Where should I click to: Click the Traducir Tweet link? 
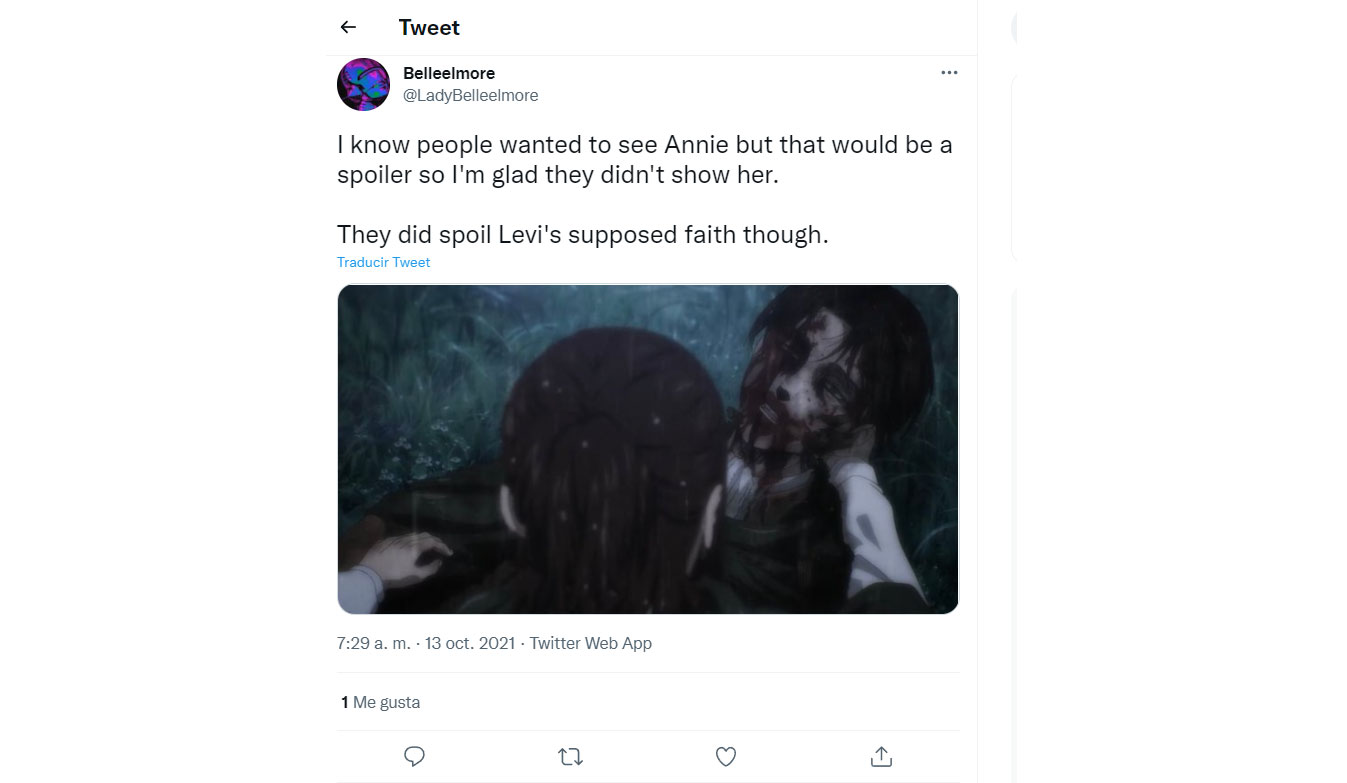coord(384,262)
